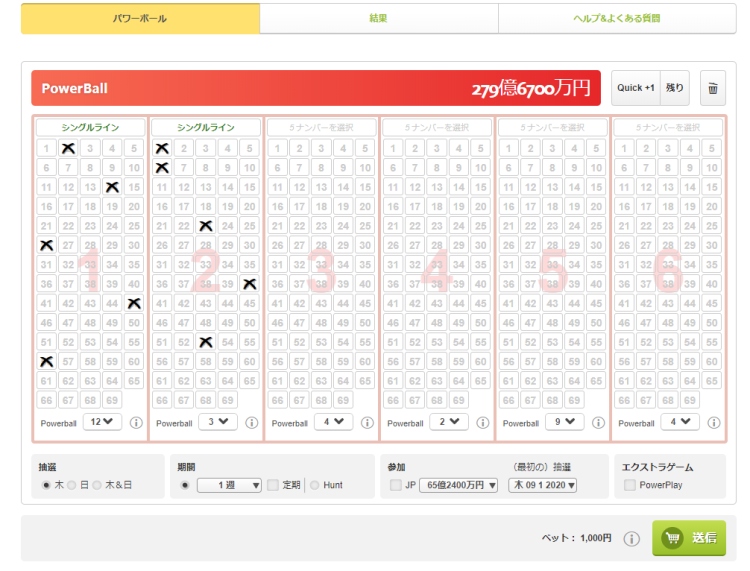Open line 1 Powerball dropdown showing 12
Viewport: 750px width, 571px height.
(x=102, y=422)
